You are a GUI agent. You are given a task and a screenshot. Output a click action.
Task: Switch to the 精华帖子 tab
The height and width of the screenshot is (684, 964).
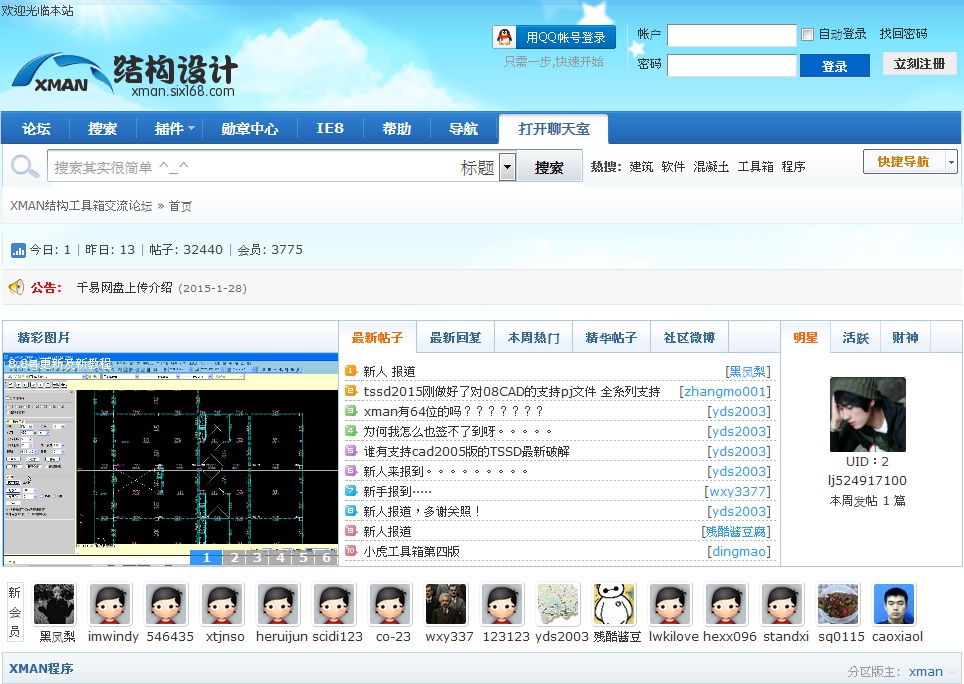pos(611,337)
